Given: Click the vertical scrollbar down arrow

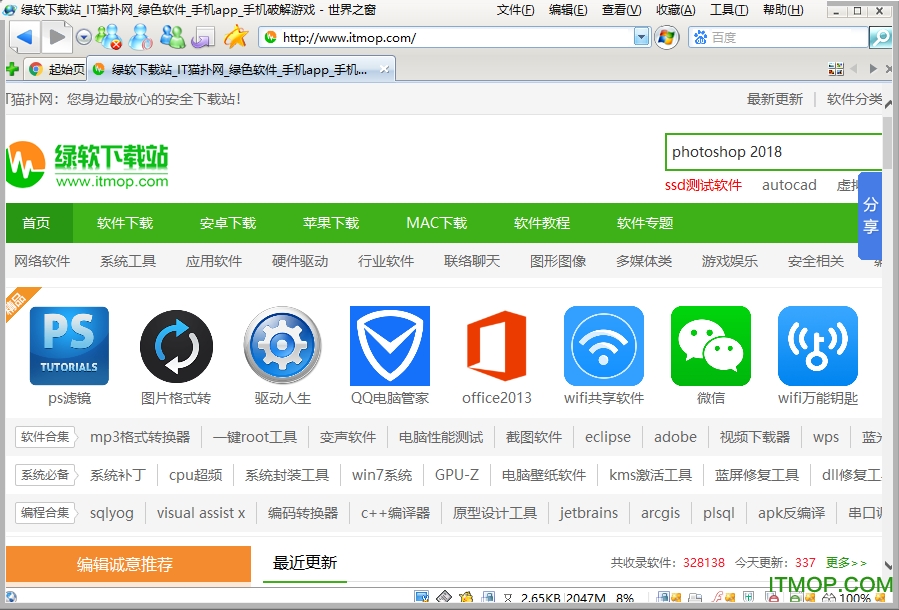Looking at the screenshot, I should (x=888, y=566).
